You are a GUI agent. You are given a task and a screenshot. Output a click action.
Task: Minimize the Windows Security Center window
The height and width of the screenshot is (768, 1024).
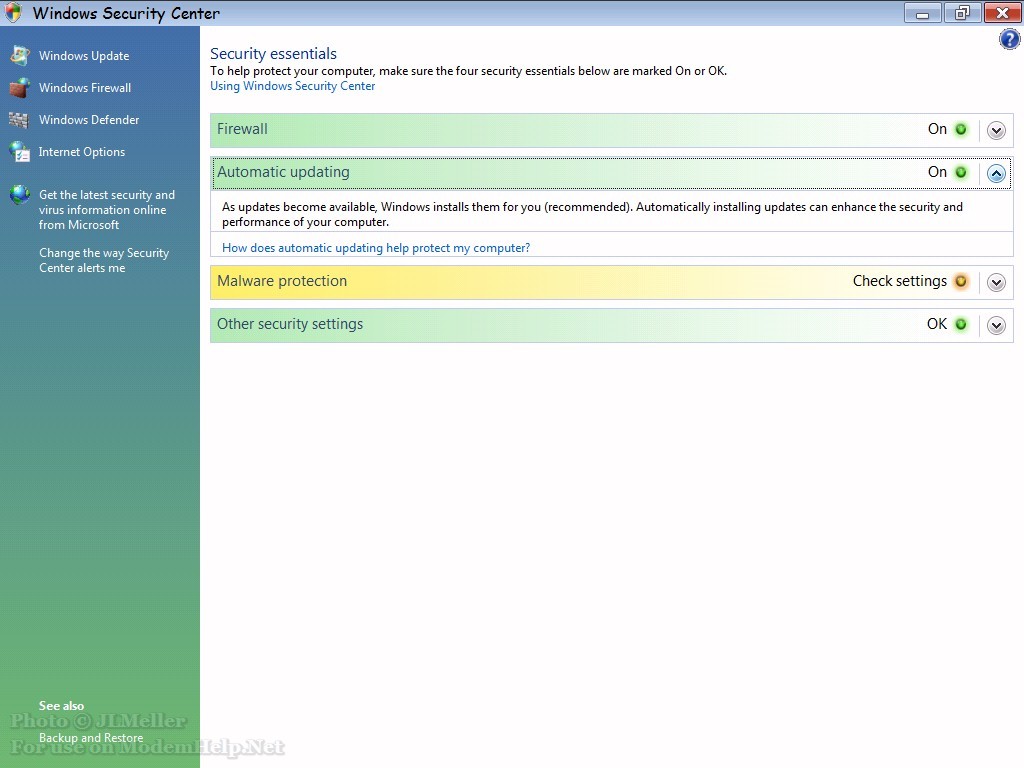coord(922,13)
